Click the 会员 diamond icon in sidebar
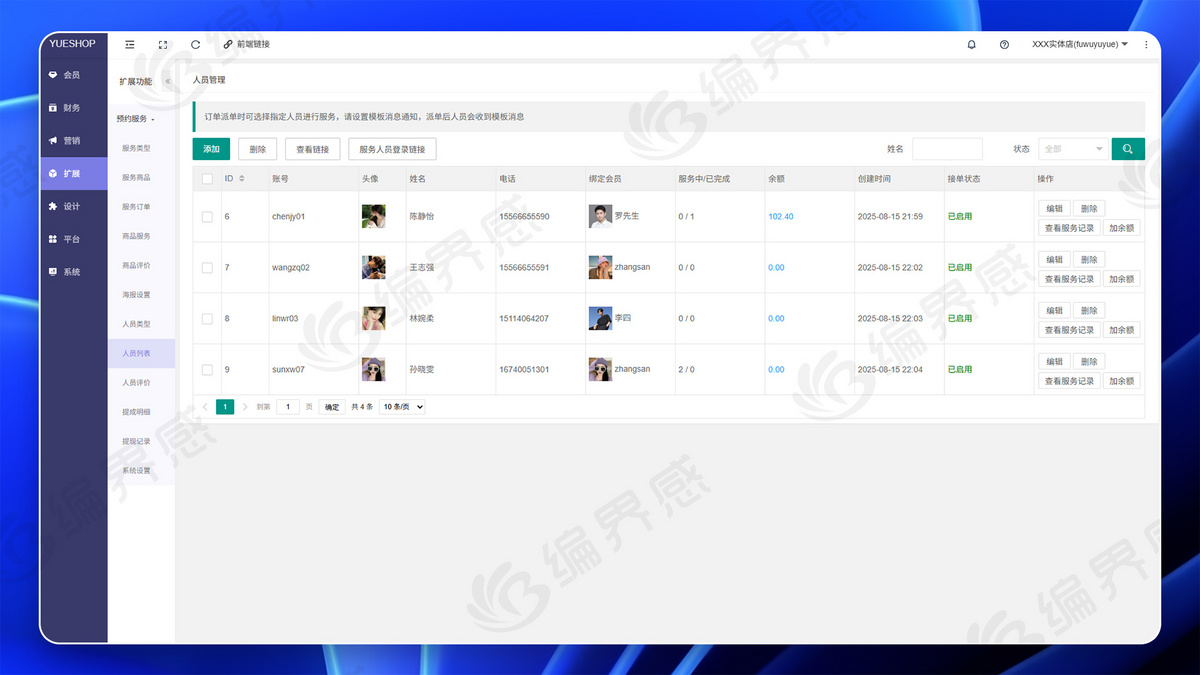This screenshot has height=675, width=1200. 53,74
